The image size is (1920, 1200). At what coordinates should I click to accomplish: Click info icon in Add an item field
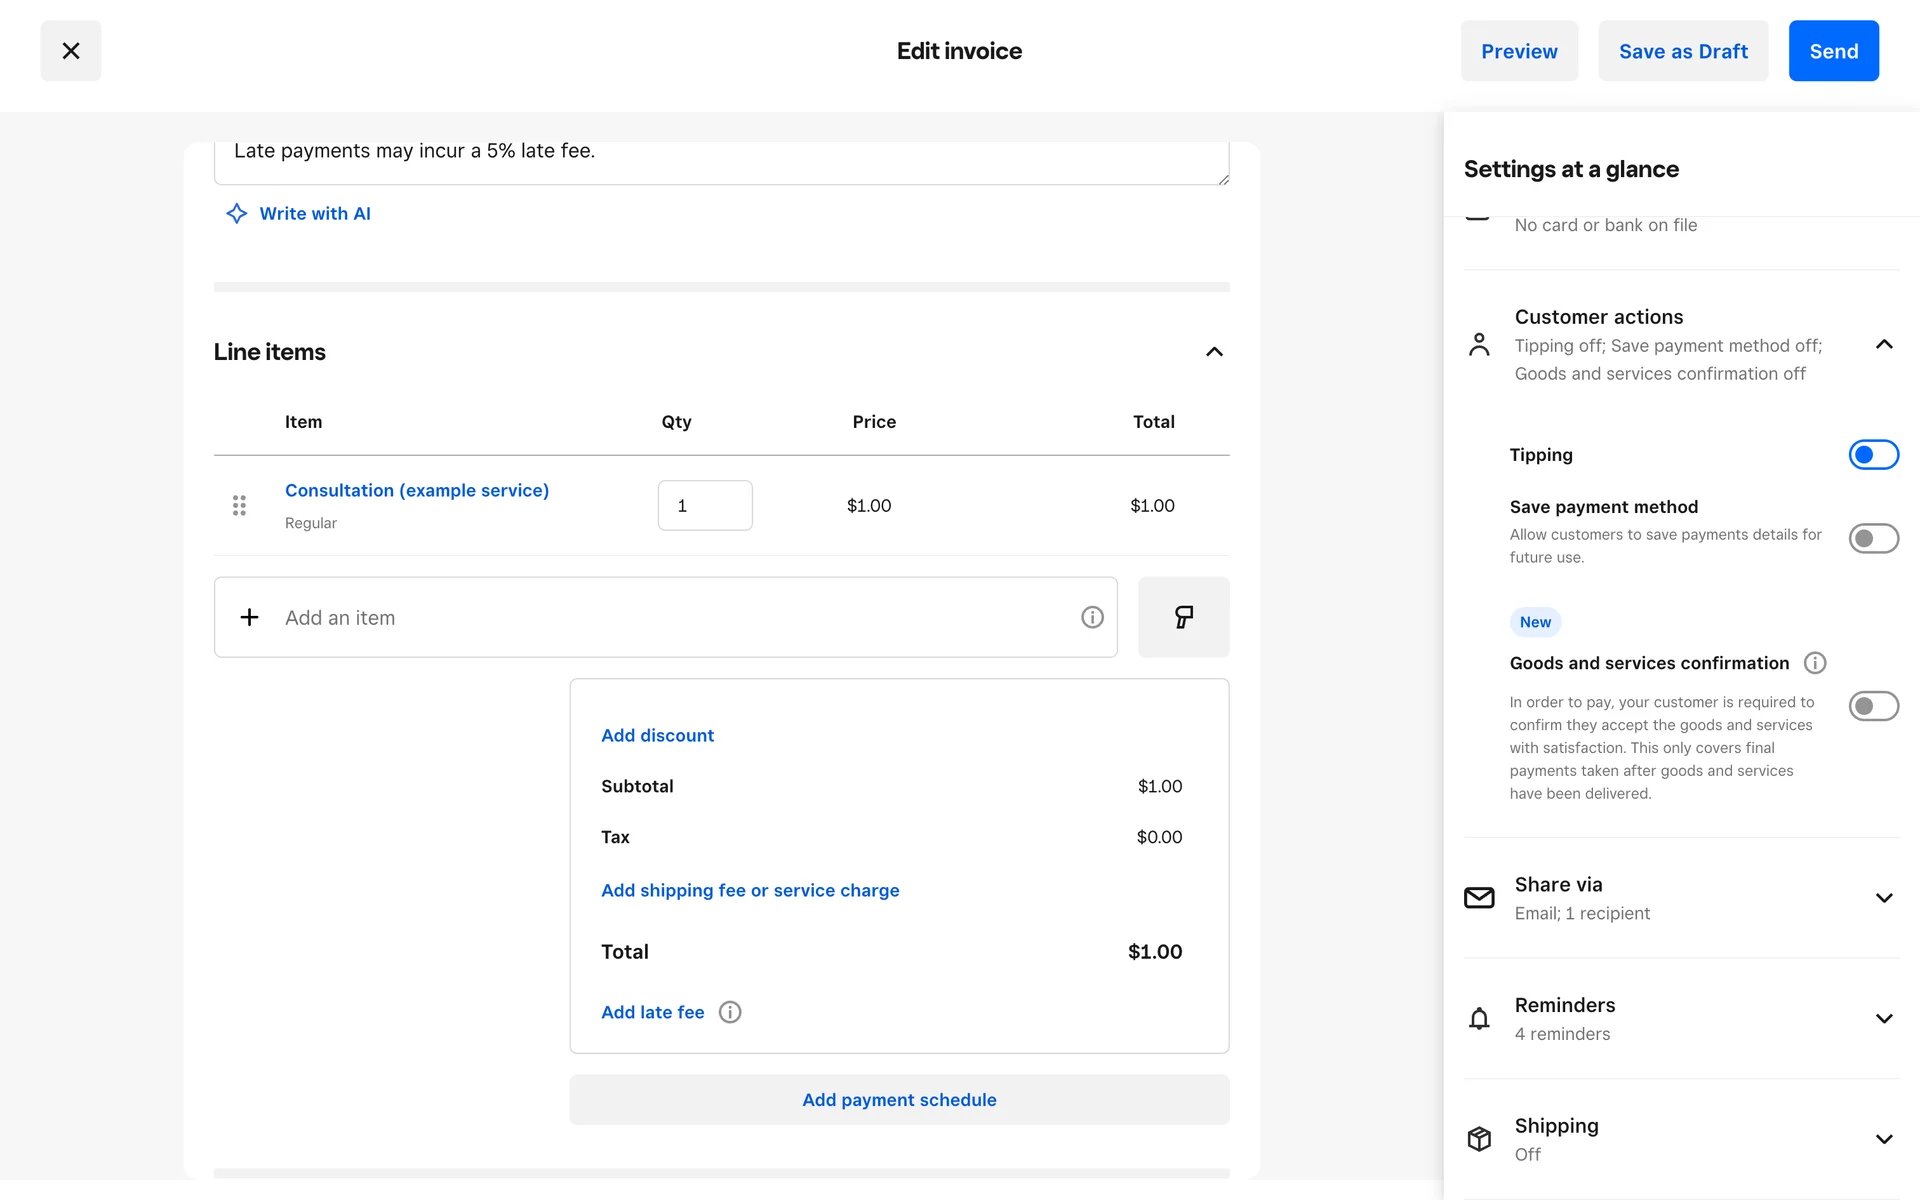[1092, 617]
